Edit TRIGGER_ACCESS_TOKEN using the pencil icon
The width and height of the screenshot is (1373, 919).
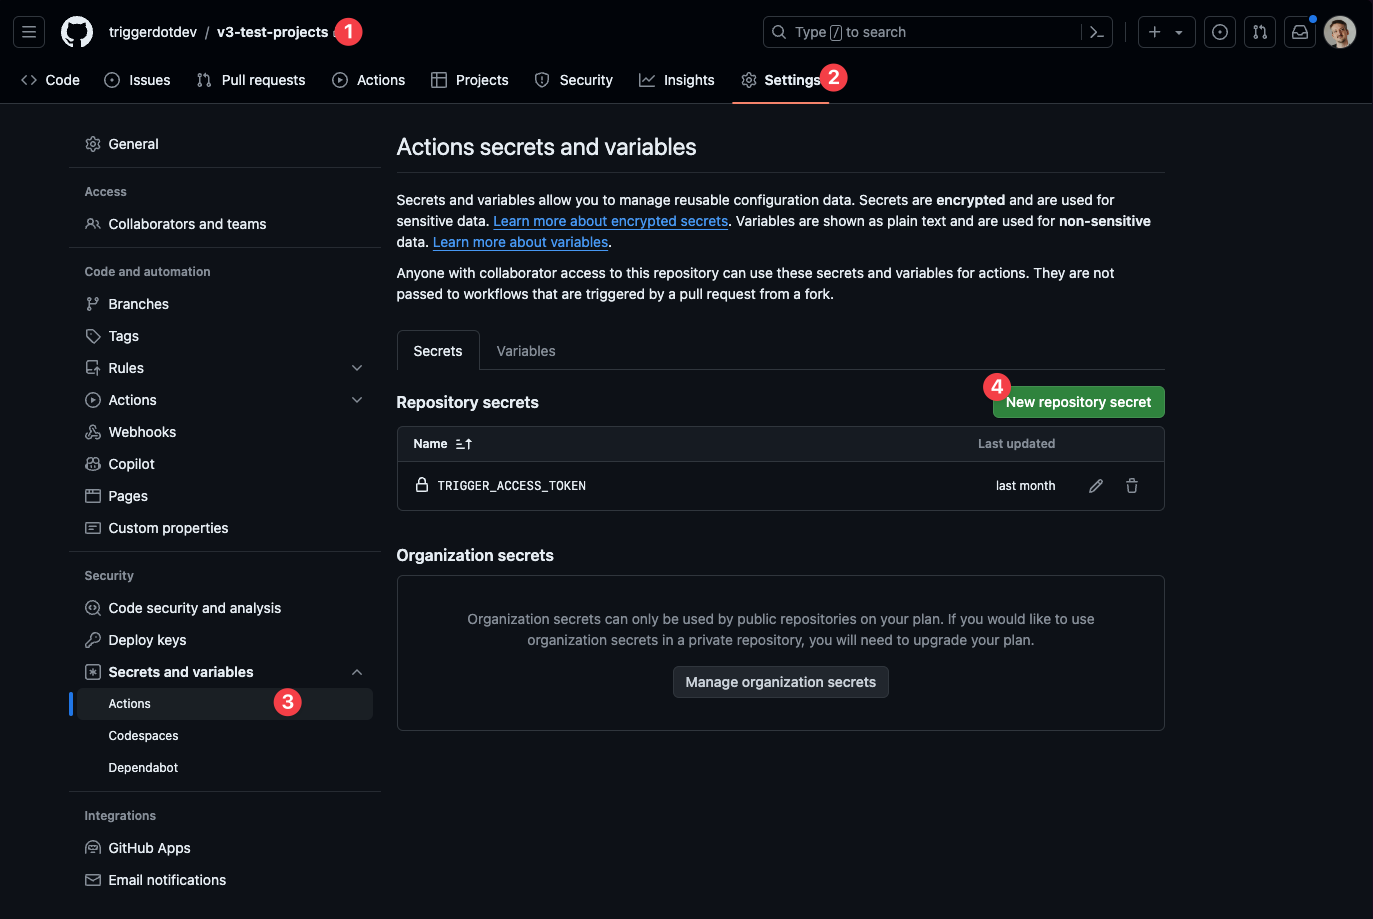click(x=1095, y=485)
